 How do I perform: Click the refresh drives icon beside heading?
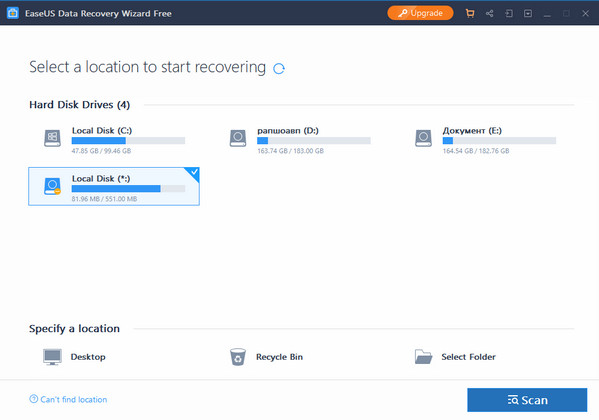pyautogui.click(x=279, y=68)
